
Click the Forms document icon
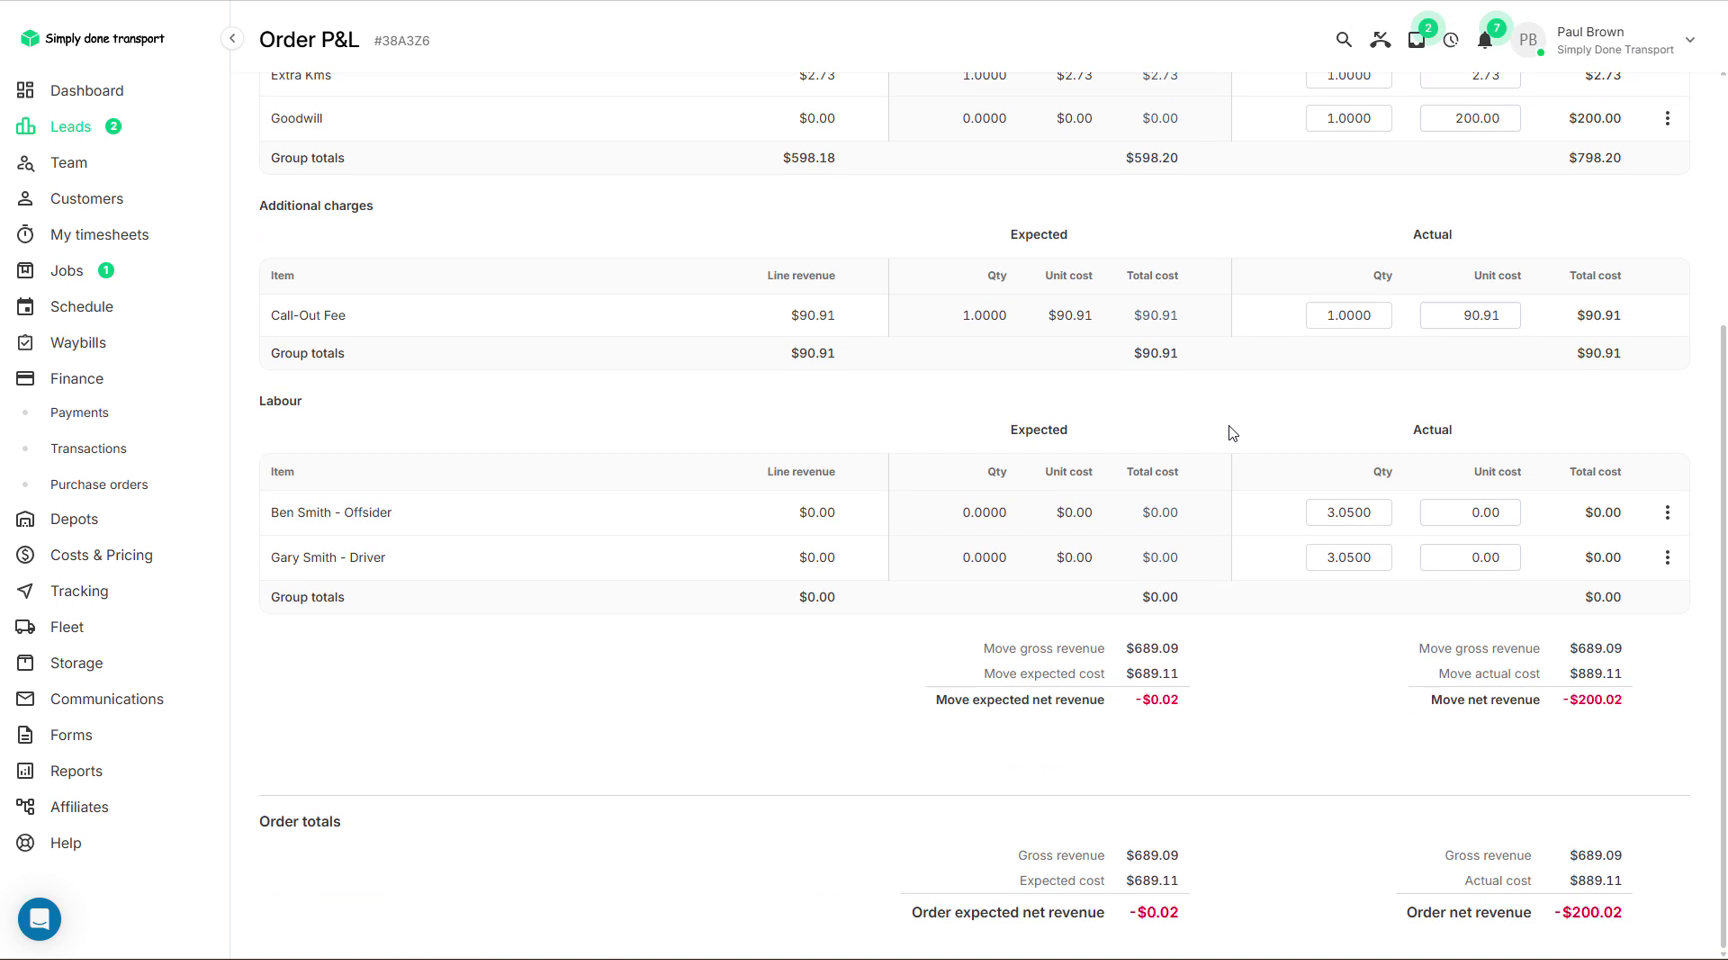[25, 735]
